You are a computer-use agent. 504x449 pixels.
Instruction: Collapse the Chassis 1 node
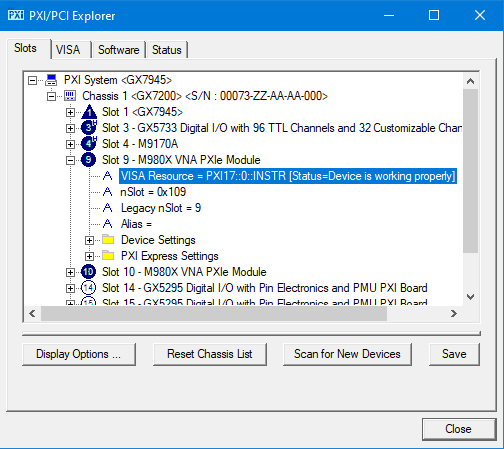51,96
